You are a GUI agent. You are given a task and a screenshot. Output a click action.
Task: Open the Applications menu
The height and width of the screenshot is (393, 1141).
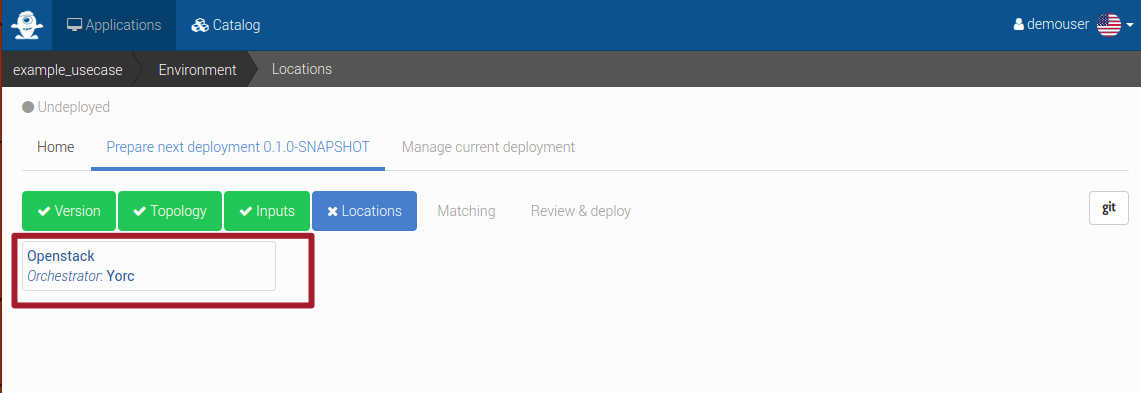[114, 25]
